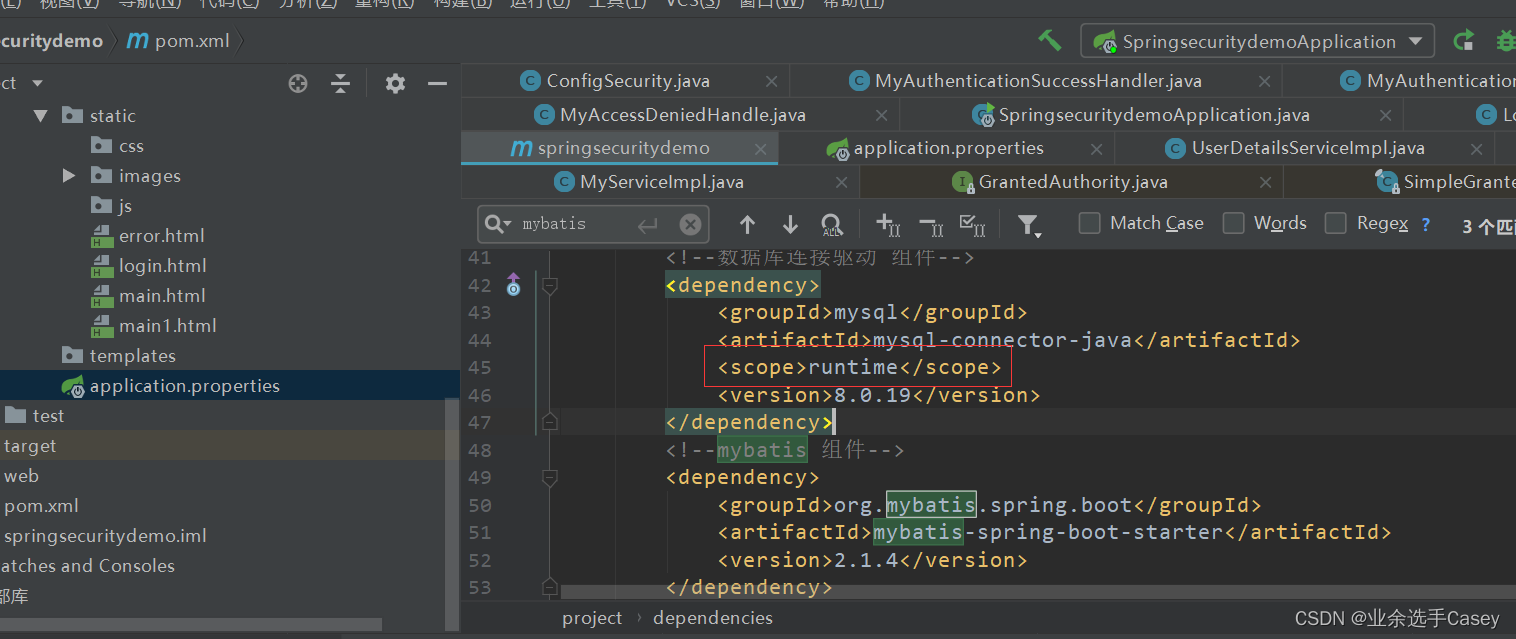Switch to the MyServiceImpl.java tab
The width and height of the screenshot is (1516, 639).
(662, 183)
